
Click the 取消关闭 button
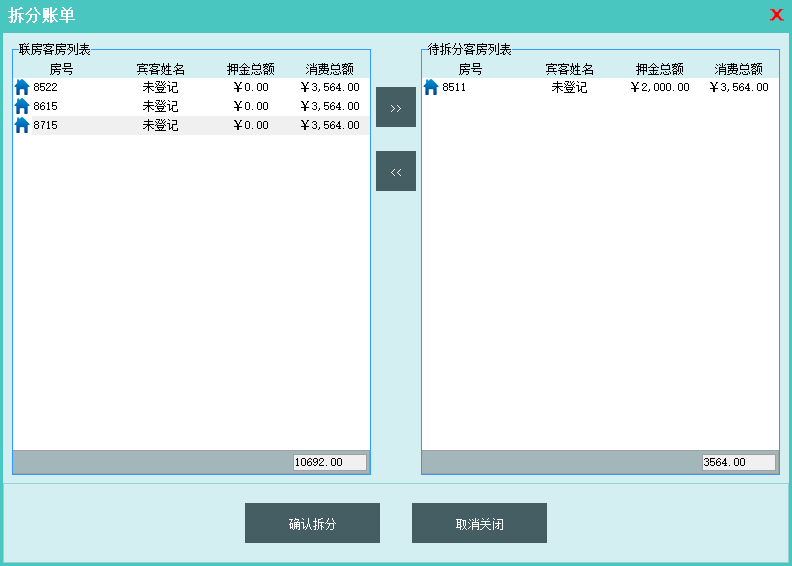pyautogui.click(x=479, y=523)
